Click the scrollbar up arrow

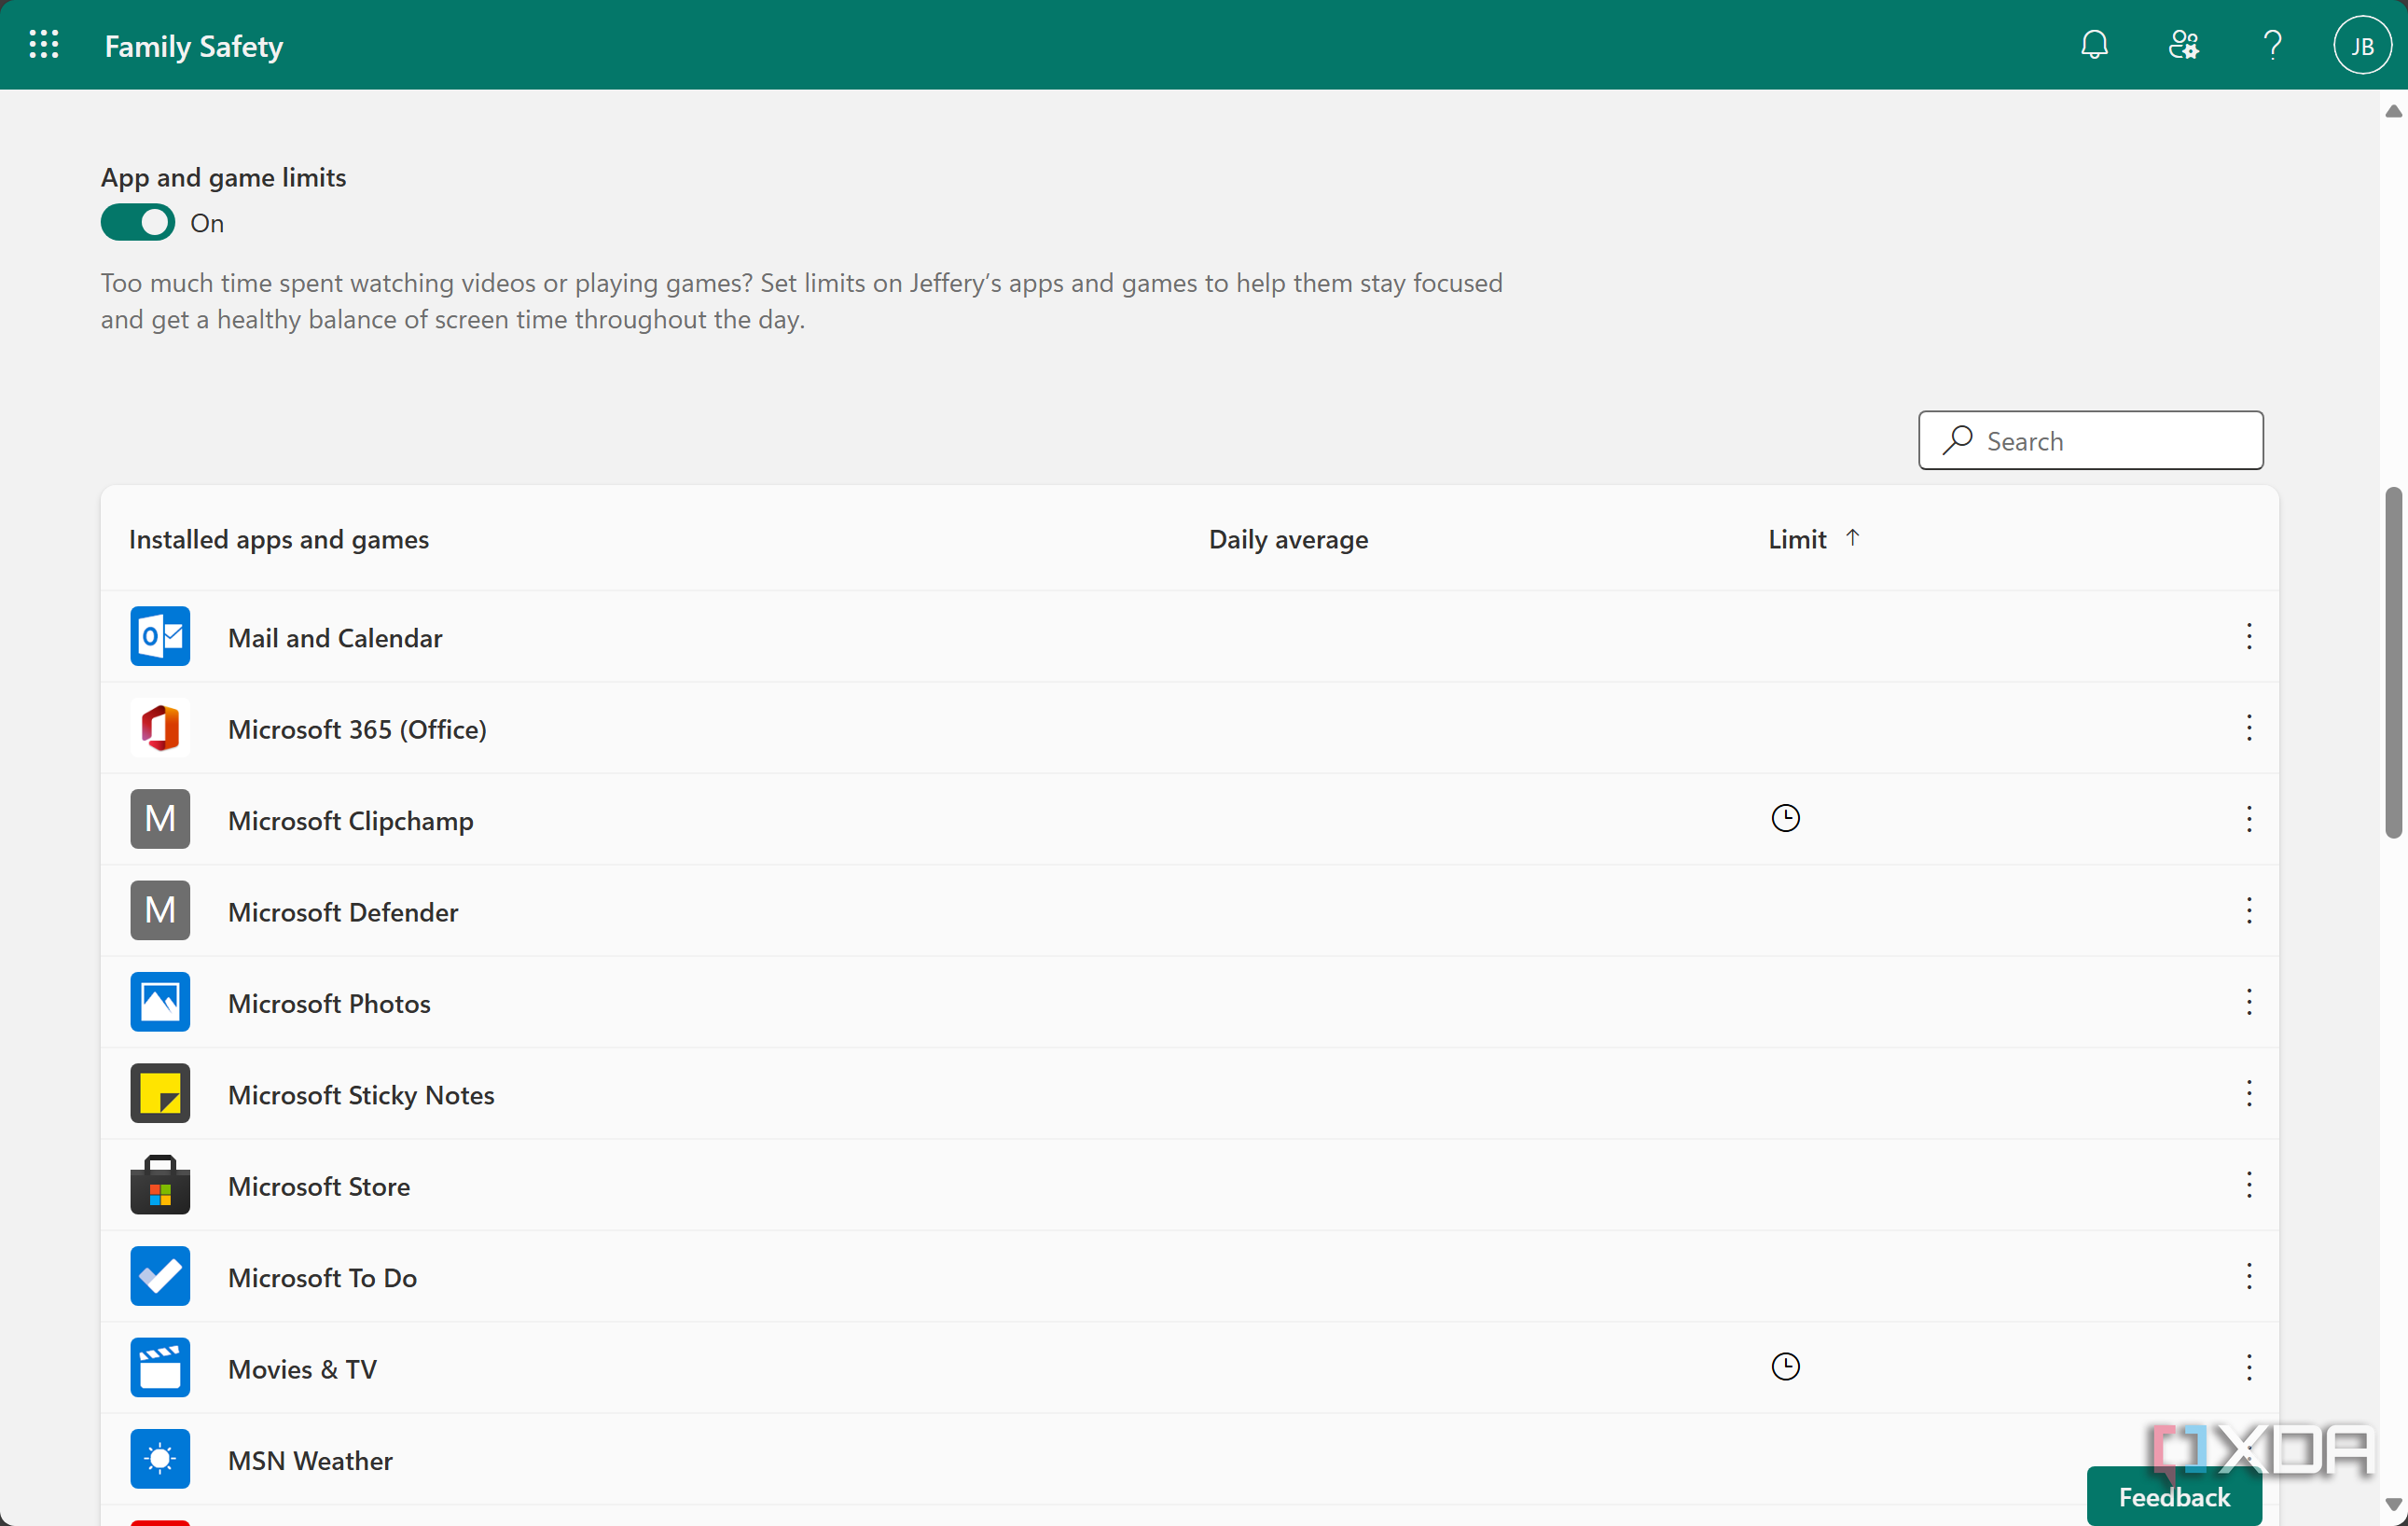2393,111
